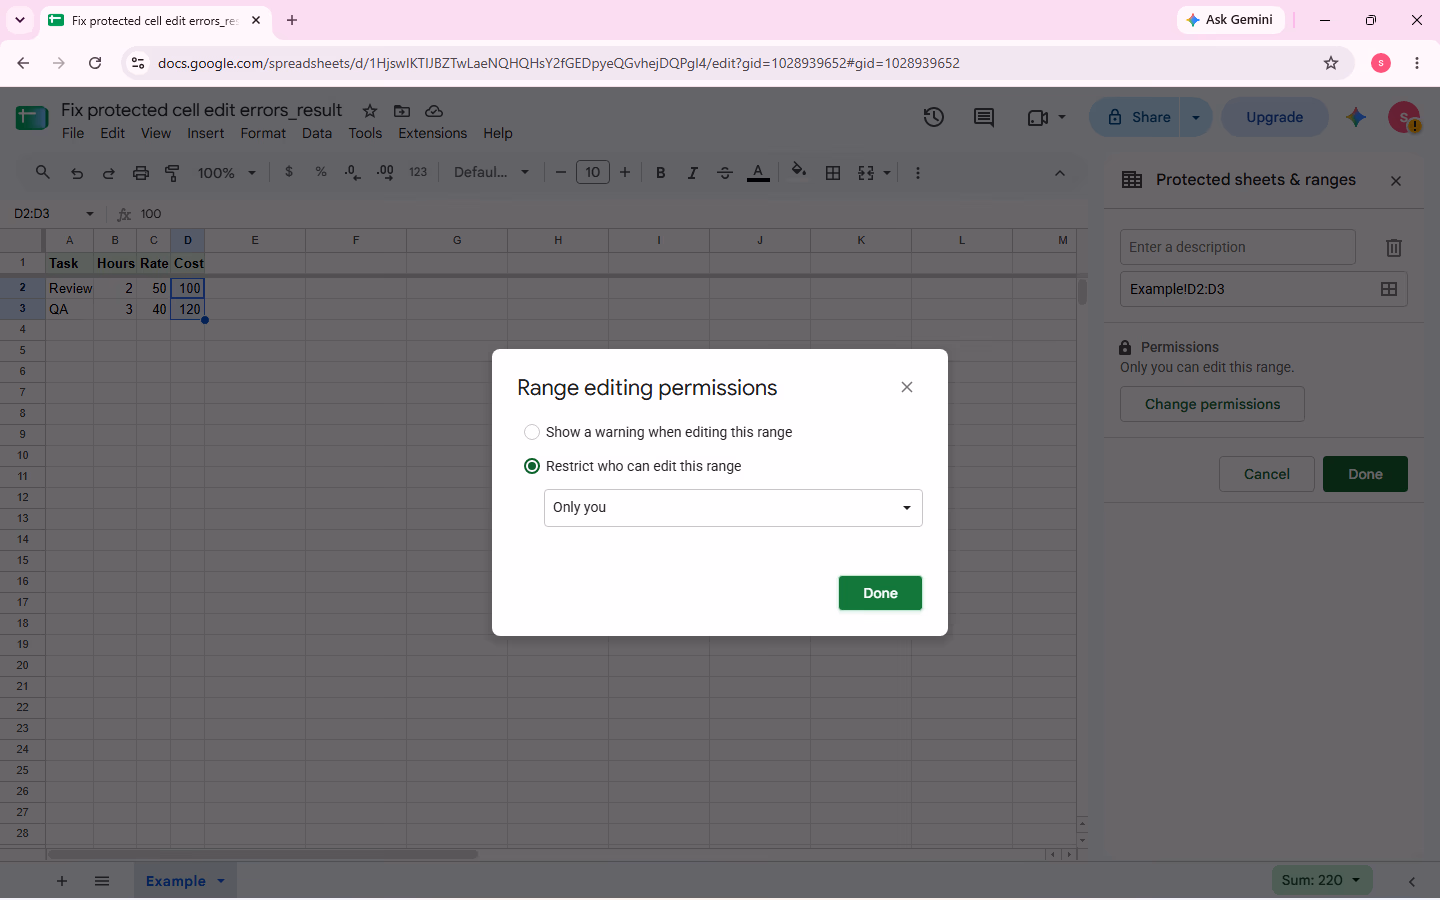Open the File menu
This screenshot has height=900, width=1440.
[x=73, y=133]
